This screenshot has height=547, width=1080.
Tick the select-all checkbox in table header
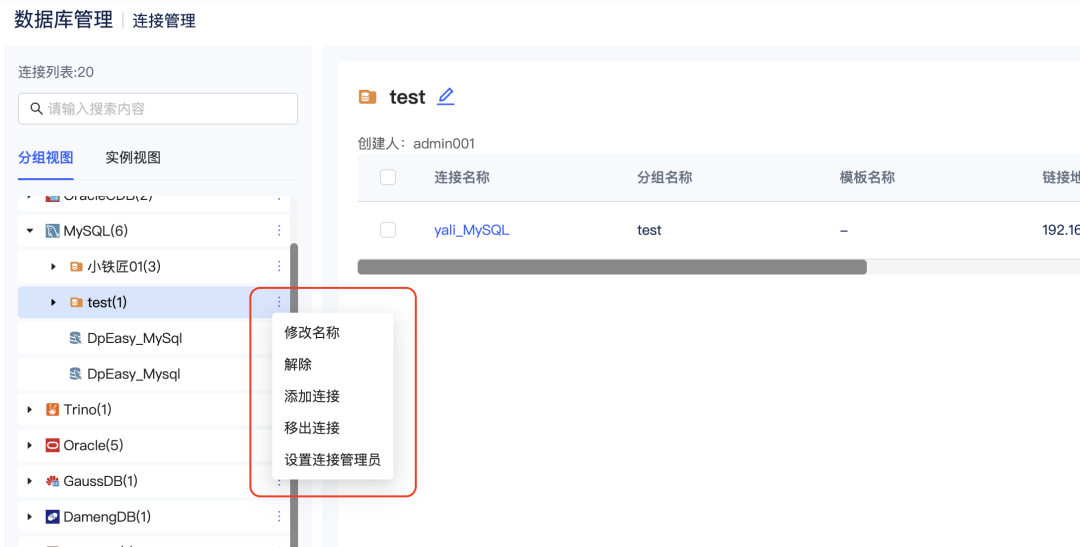click(x=388, y=178)
